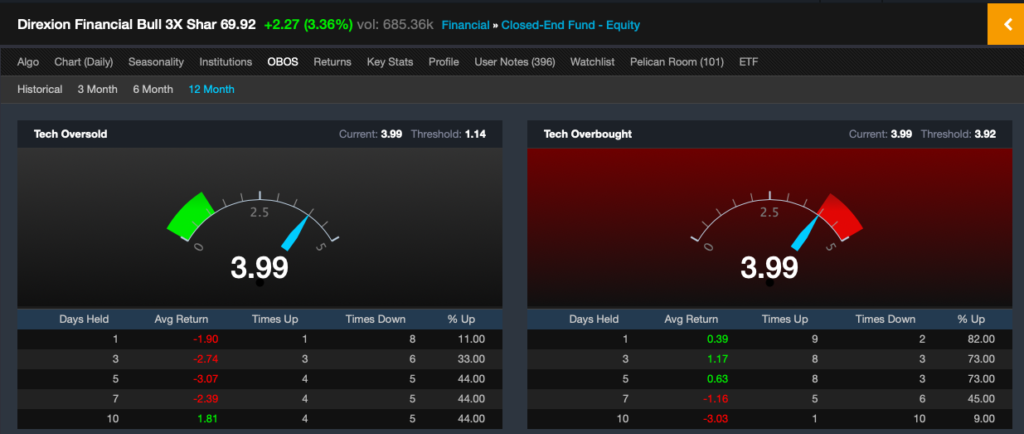Select the 6 Month range
Viewport: 1024px width, 434px height.
click(153, 89)
